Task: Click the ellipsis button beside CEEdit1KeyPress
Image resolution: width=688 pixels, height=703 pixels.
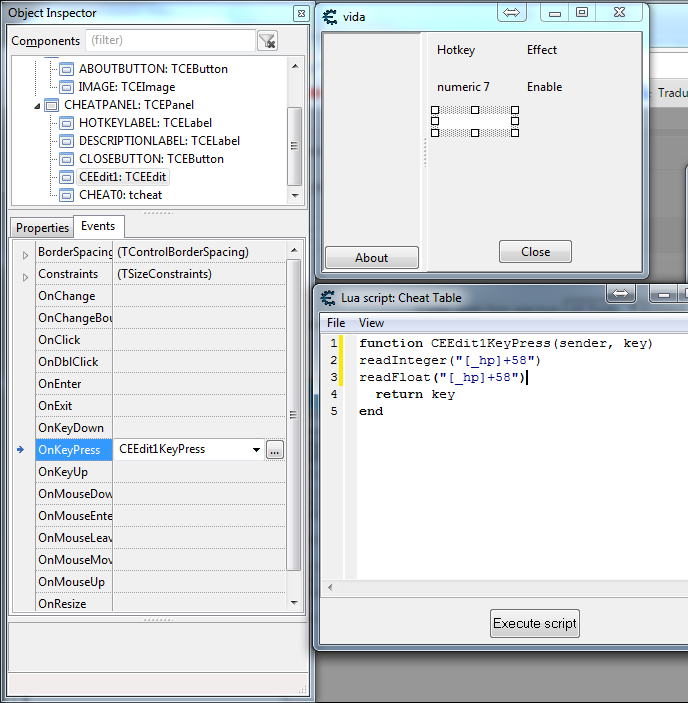Action: 275,450
